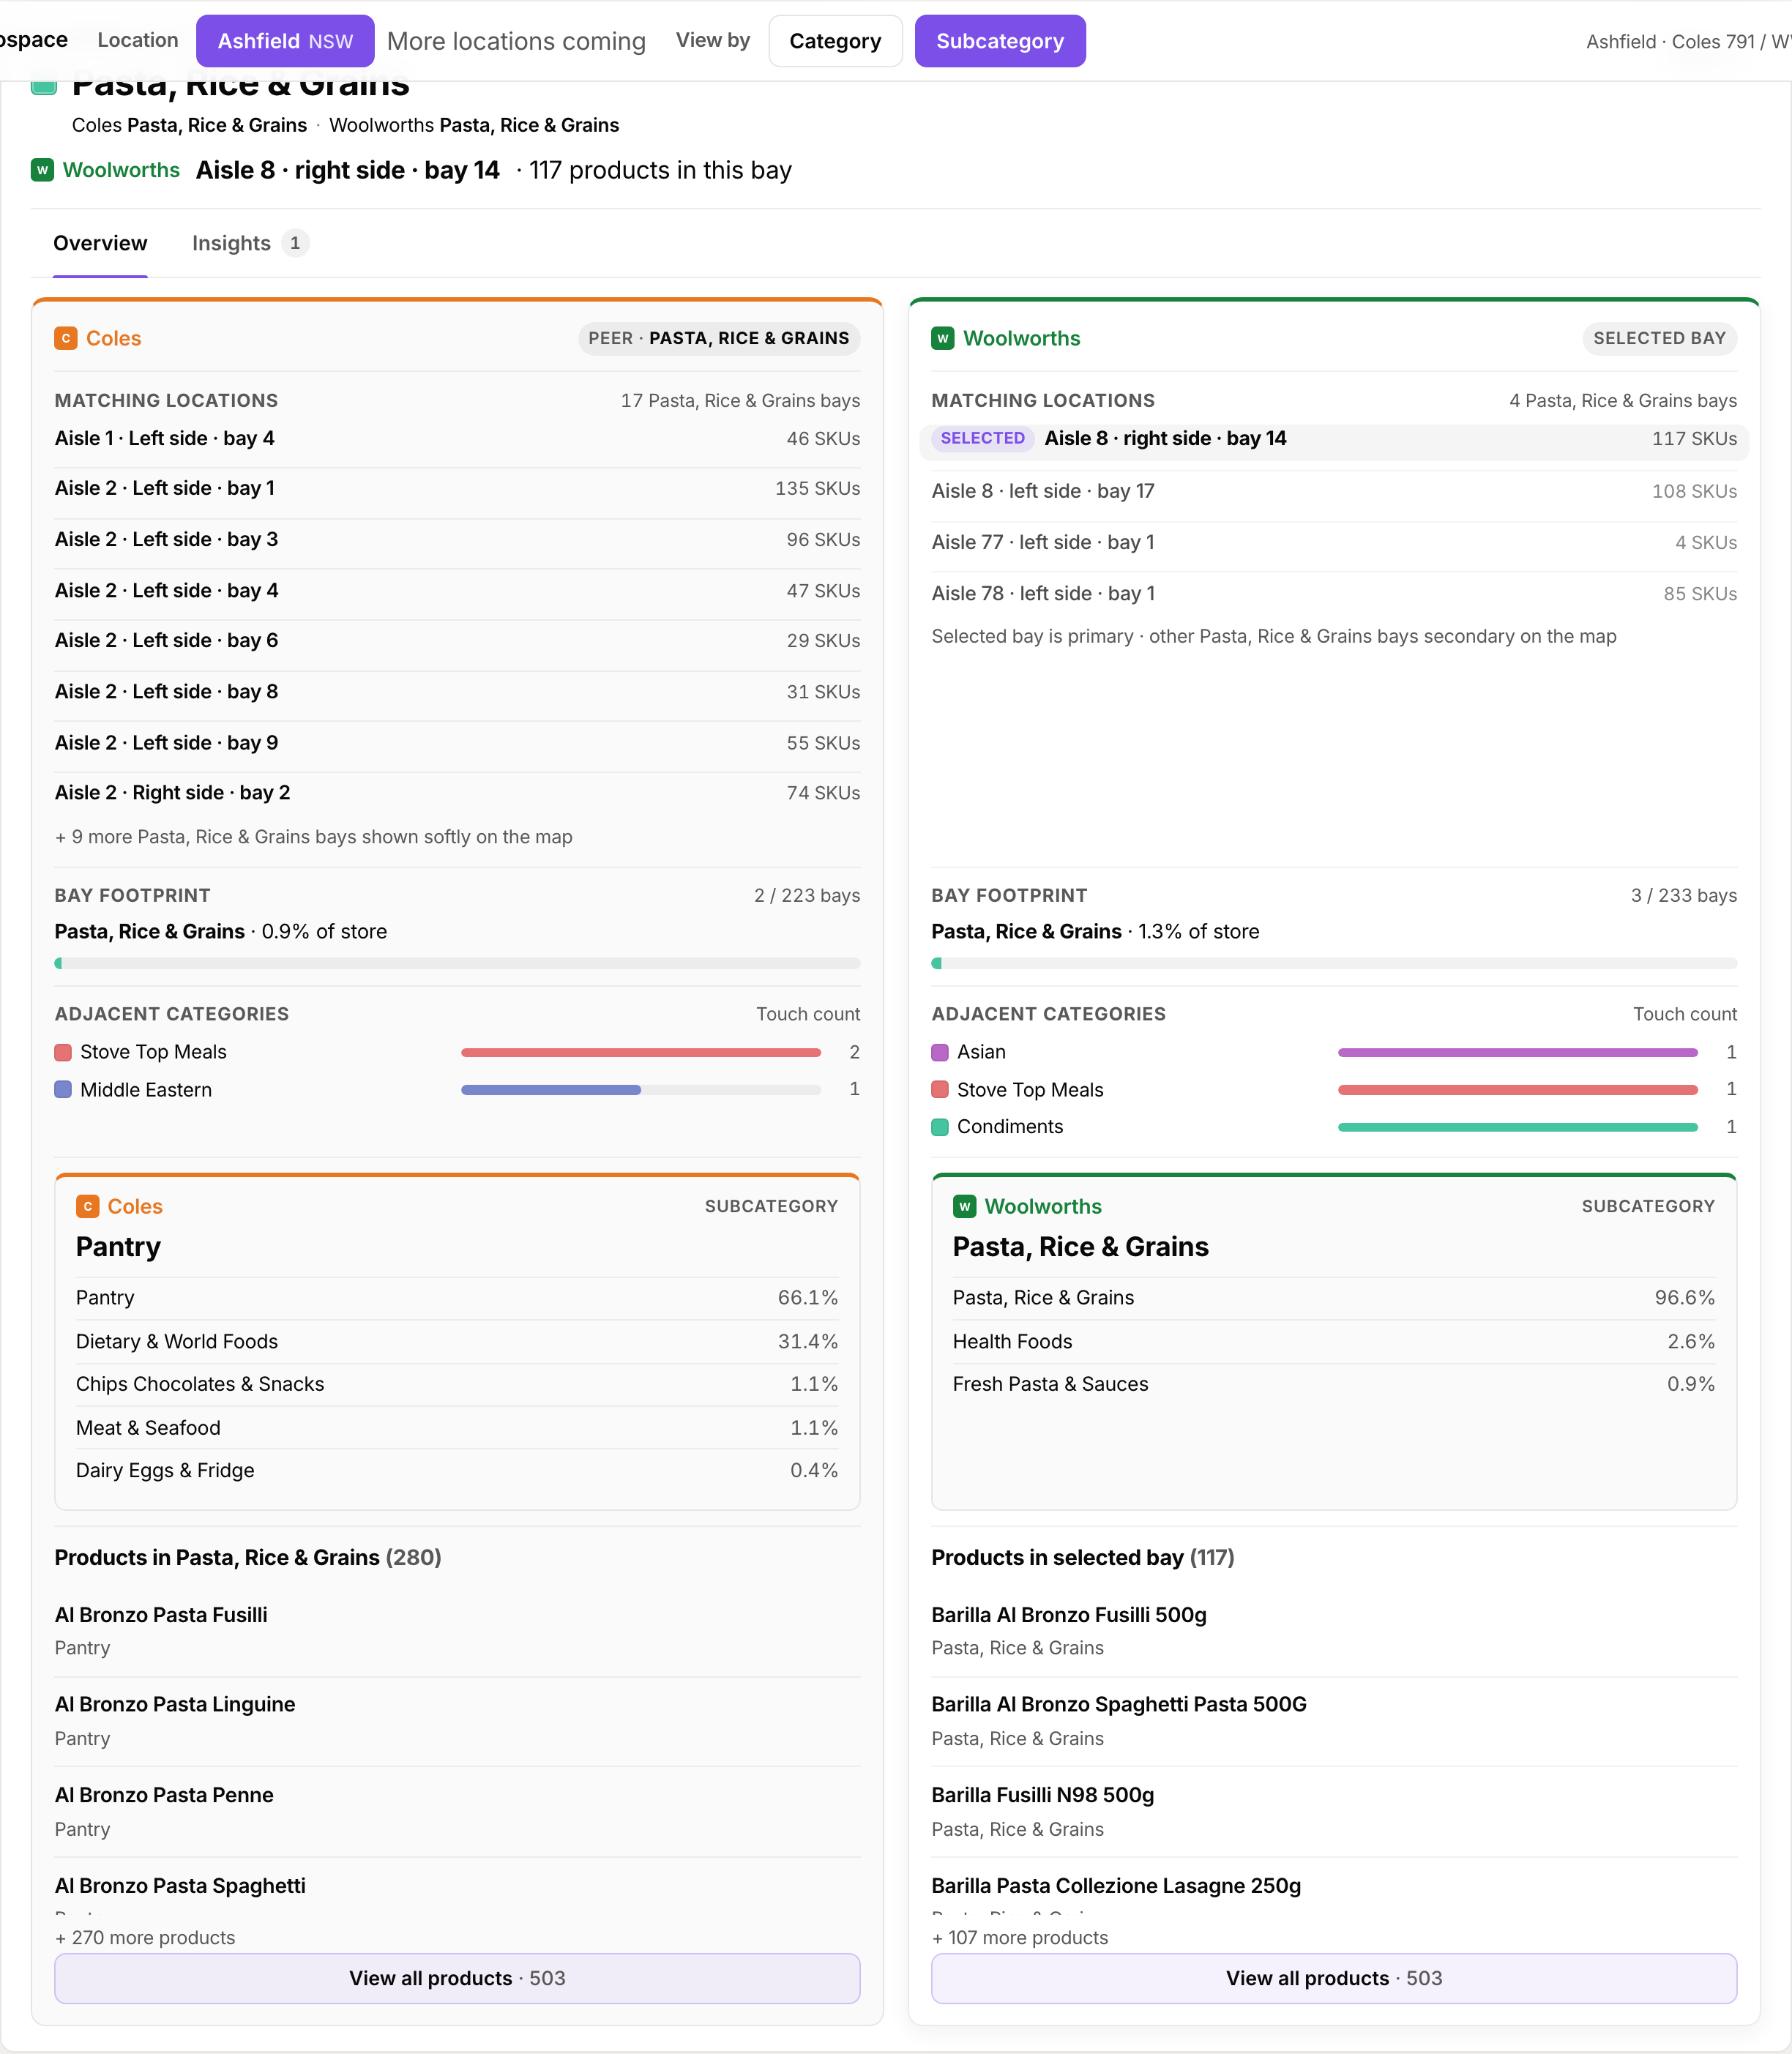The image size is (1792, 2054).
Task: Open the Overview tab
Action: tap(100, 243)
